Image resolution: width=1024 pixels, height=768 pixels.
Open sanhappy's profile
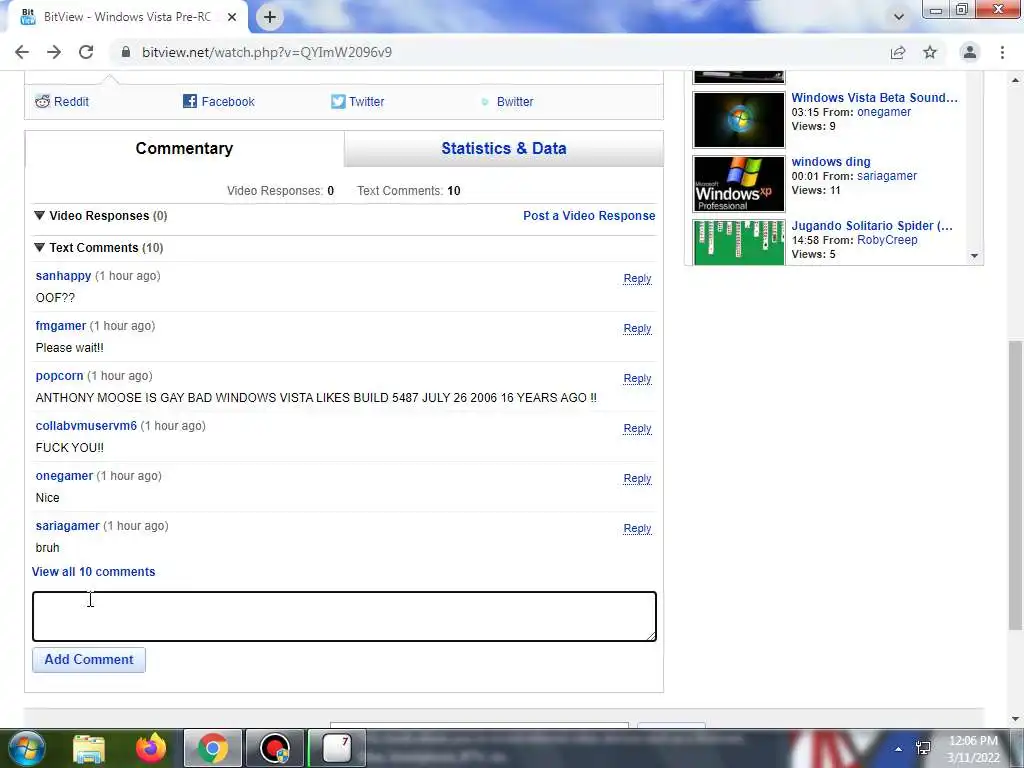(x=63, y=276)
